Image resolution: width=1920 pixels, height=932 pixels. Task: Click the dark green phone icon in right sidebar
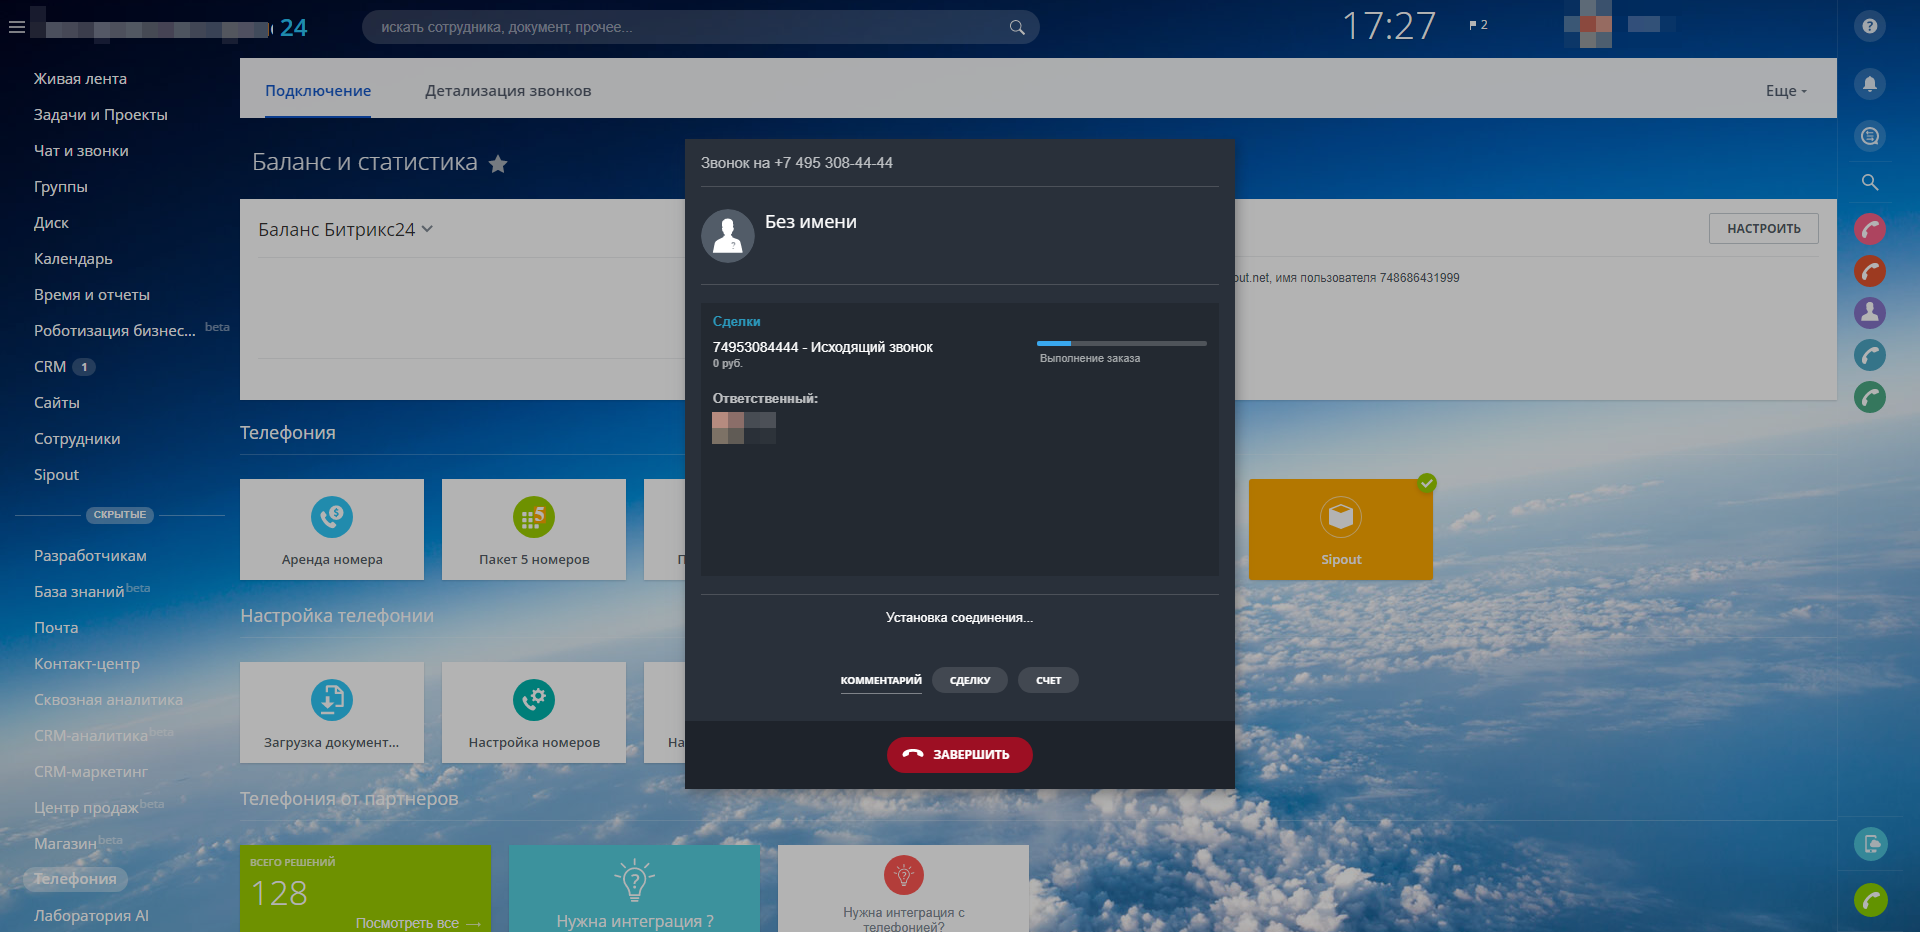tap(1870, 398)
